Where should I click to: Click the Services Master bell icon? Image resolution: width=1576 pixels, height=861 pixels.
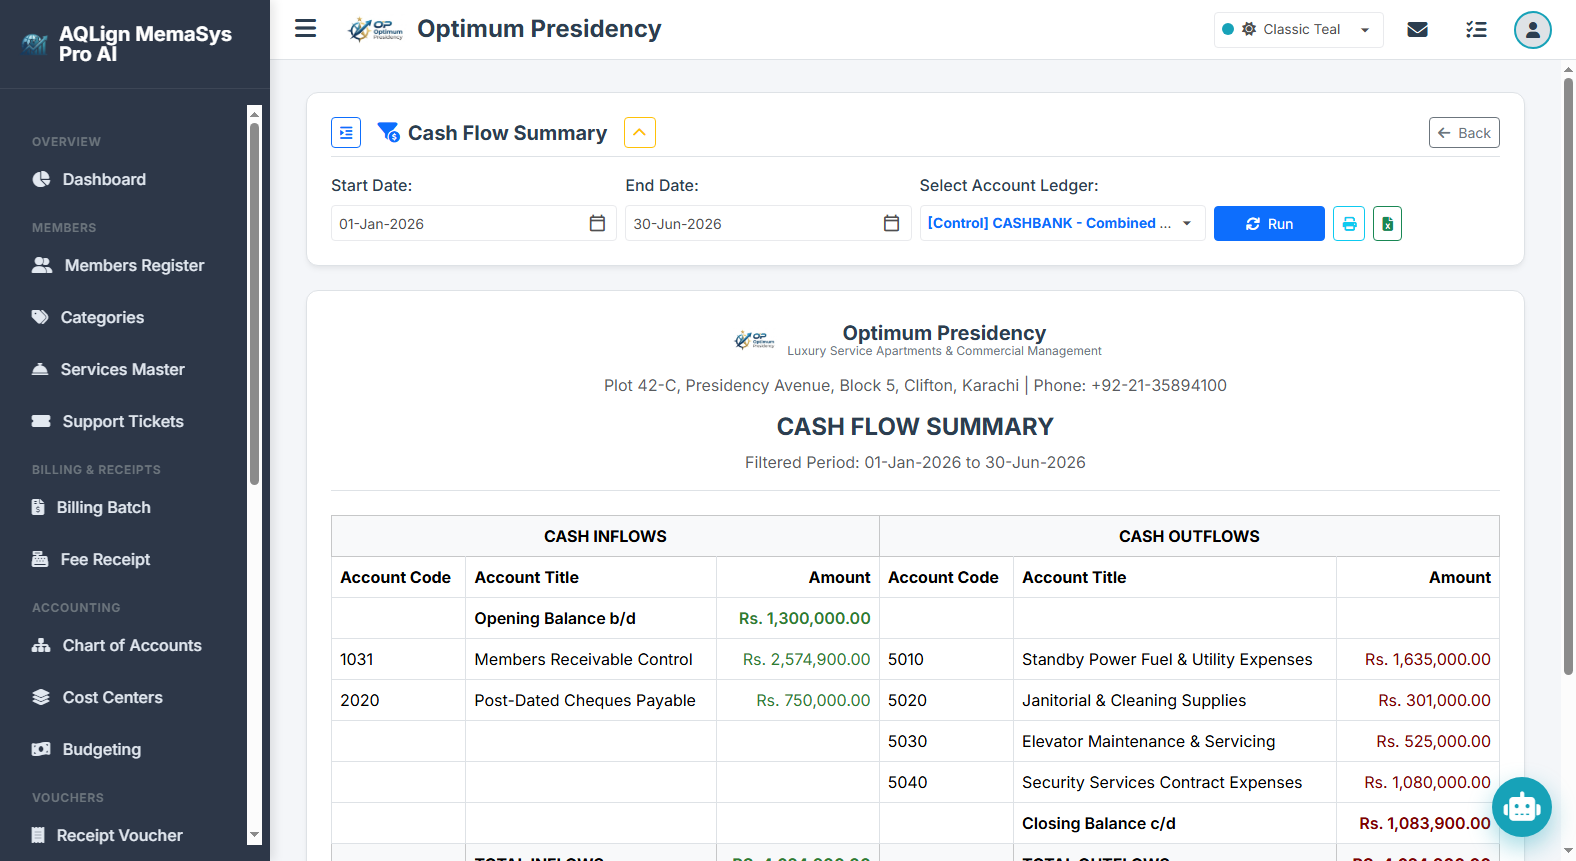(40, 369)
